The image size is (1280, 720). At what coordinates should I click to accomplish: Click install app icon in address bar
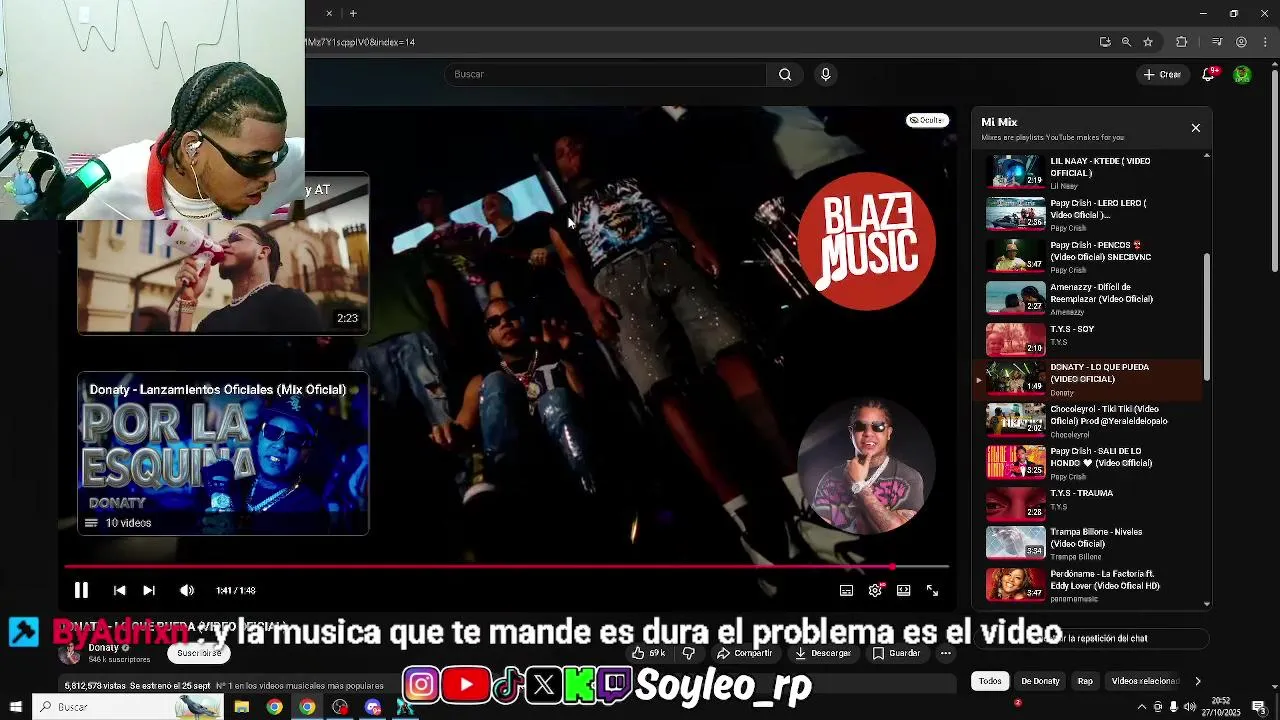[x=1105, y=42]
